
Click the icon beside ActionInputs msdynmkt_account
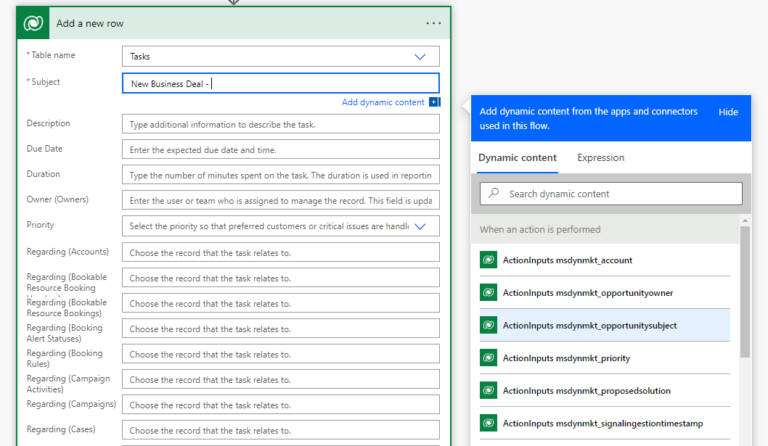tap(489, 260)
